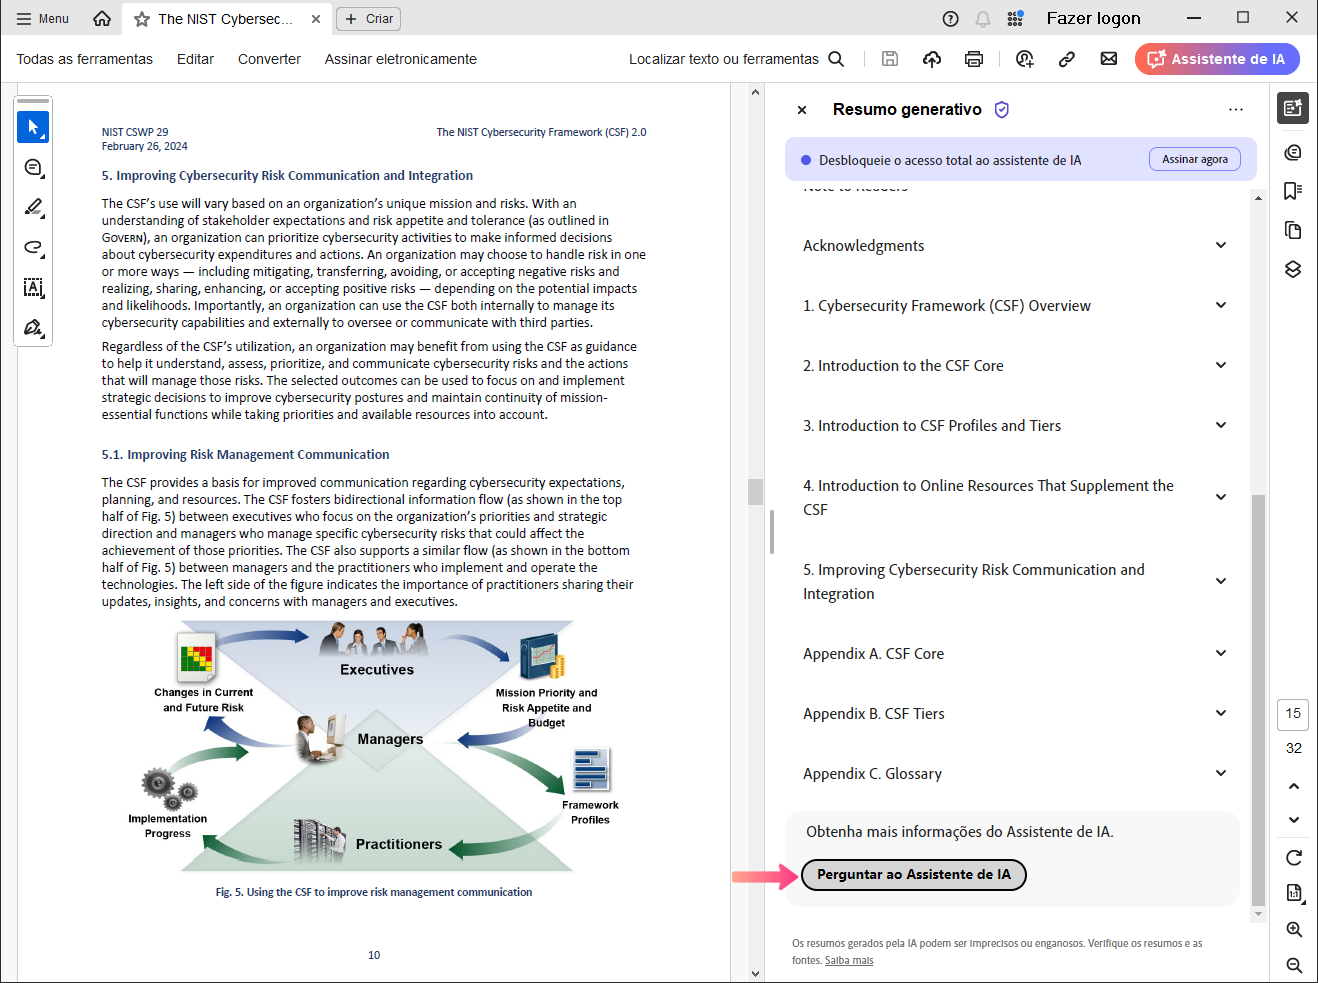The height and width of the screenshot is (983, 1318).
Task: Expand Cybersecurity Framework (CSF) Overview
Action: coord(1221,305)
